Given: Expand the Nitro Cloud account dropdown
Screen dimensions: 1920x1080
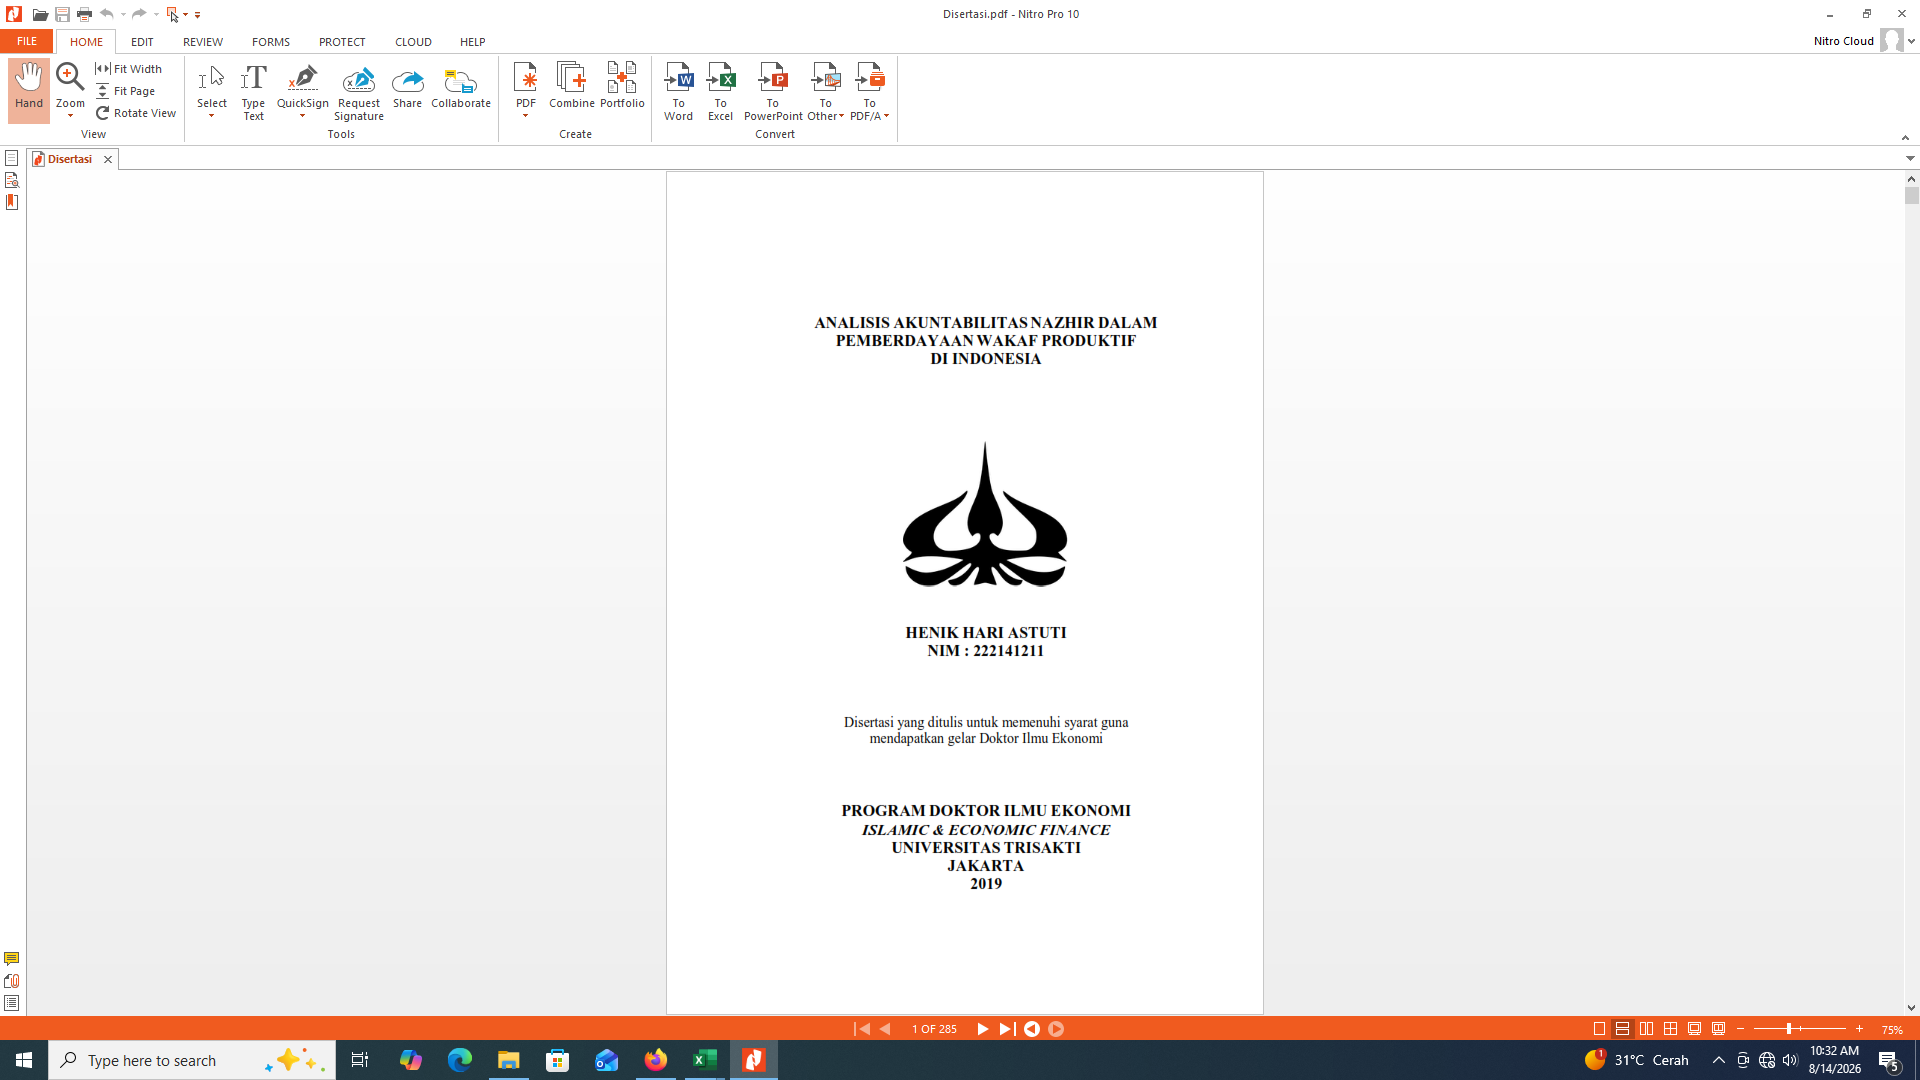Looking at the screenshot, I should click(x=1911, y=41).
